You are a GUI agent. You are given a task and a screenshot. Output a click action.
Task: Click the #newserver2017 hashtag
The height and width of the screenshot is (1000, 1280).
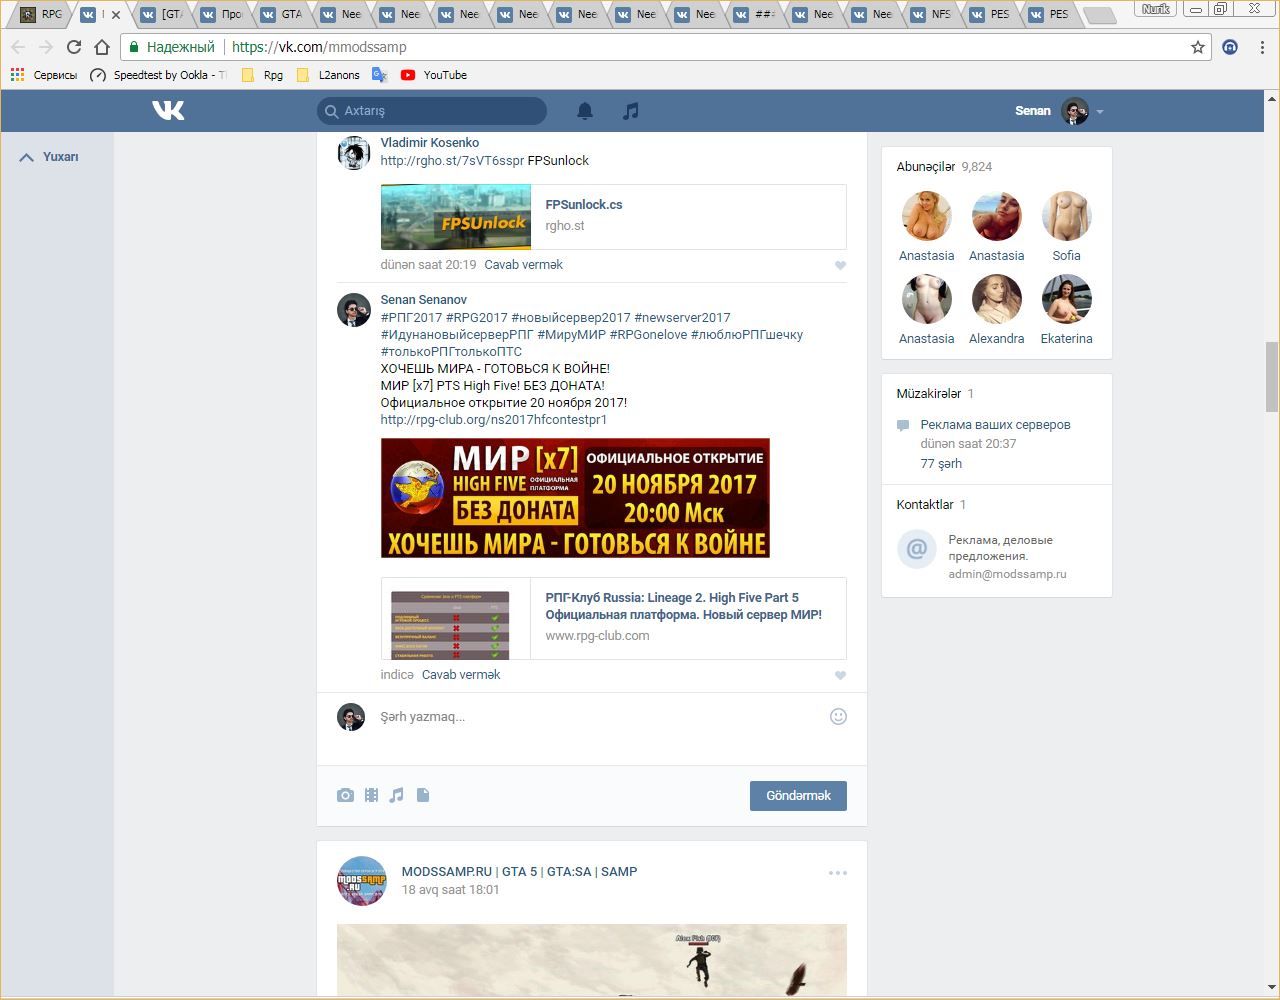click(682, 318)
